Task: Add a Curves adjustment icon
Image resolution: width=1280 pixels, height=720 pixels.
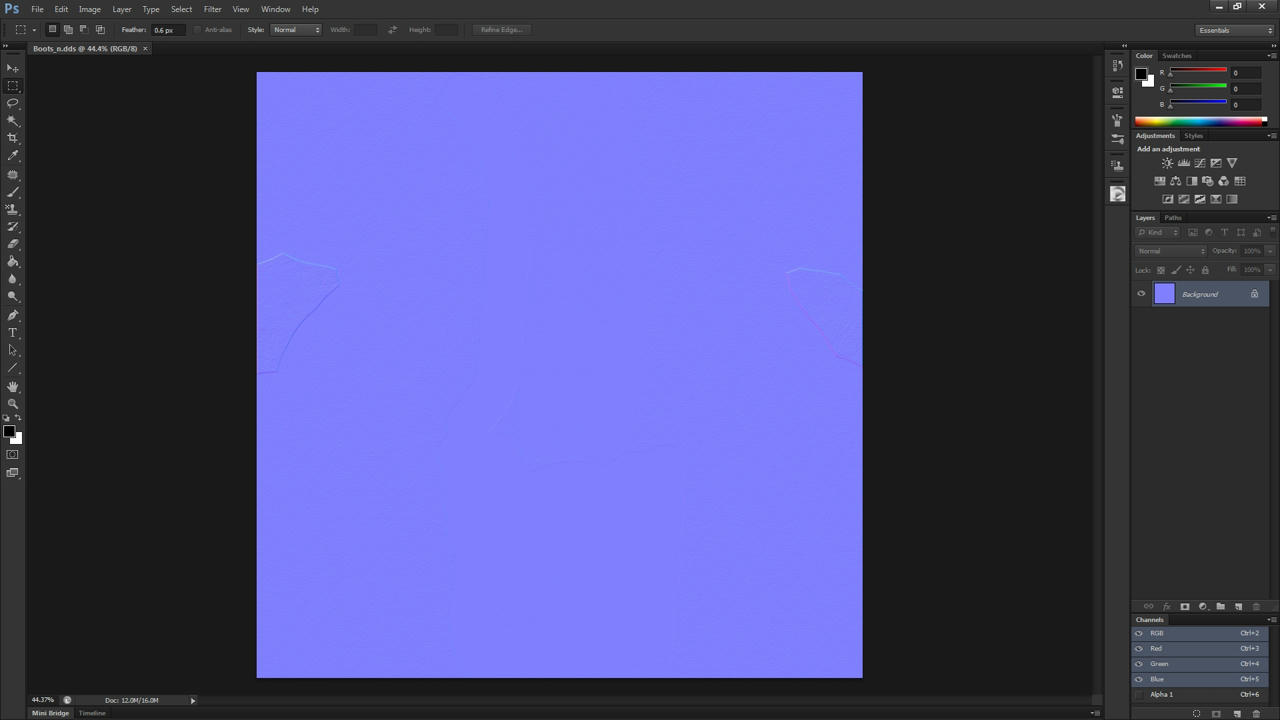Action: click(1200, 163)
